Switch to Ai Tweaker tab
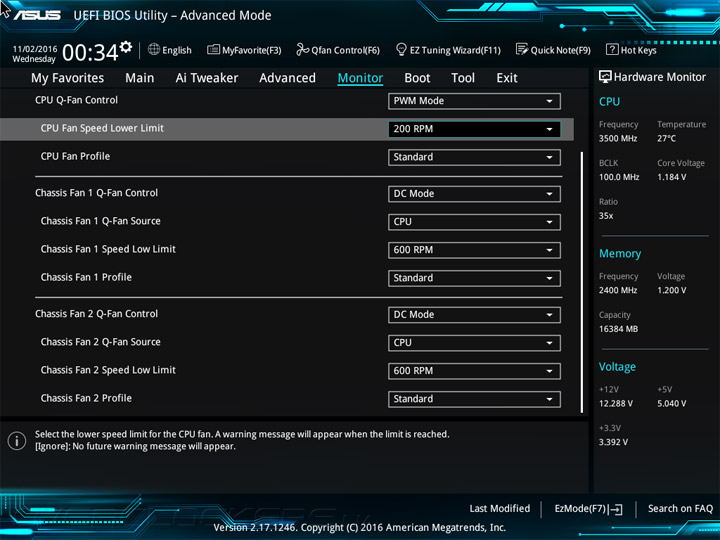Screen dimensions: 720x540 click(x=207, y=78)
